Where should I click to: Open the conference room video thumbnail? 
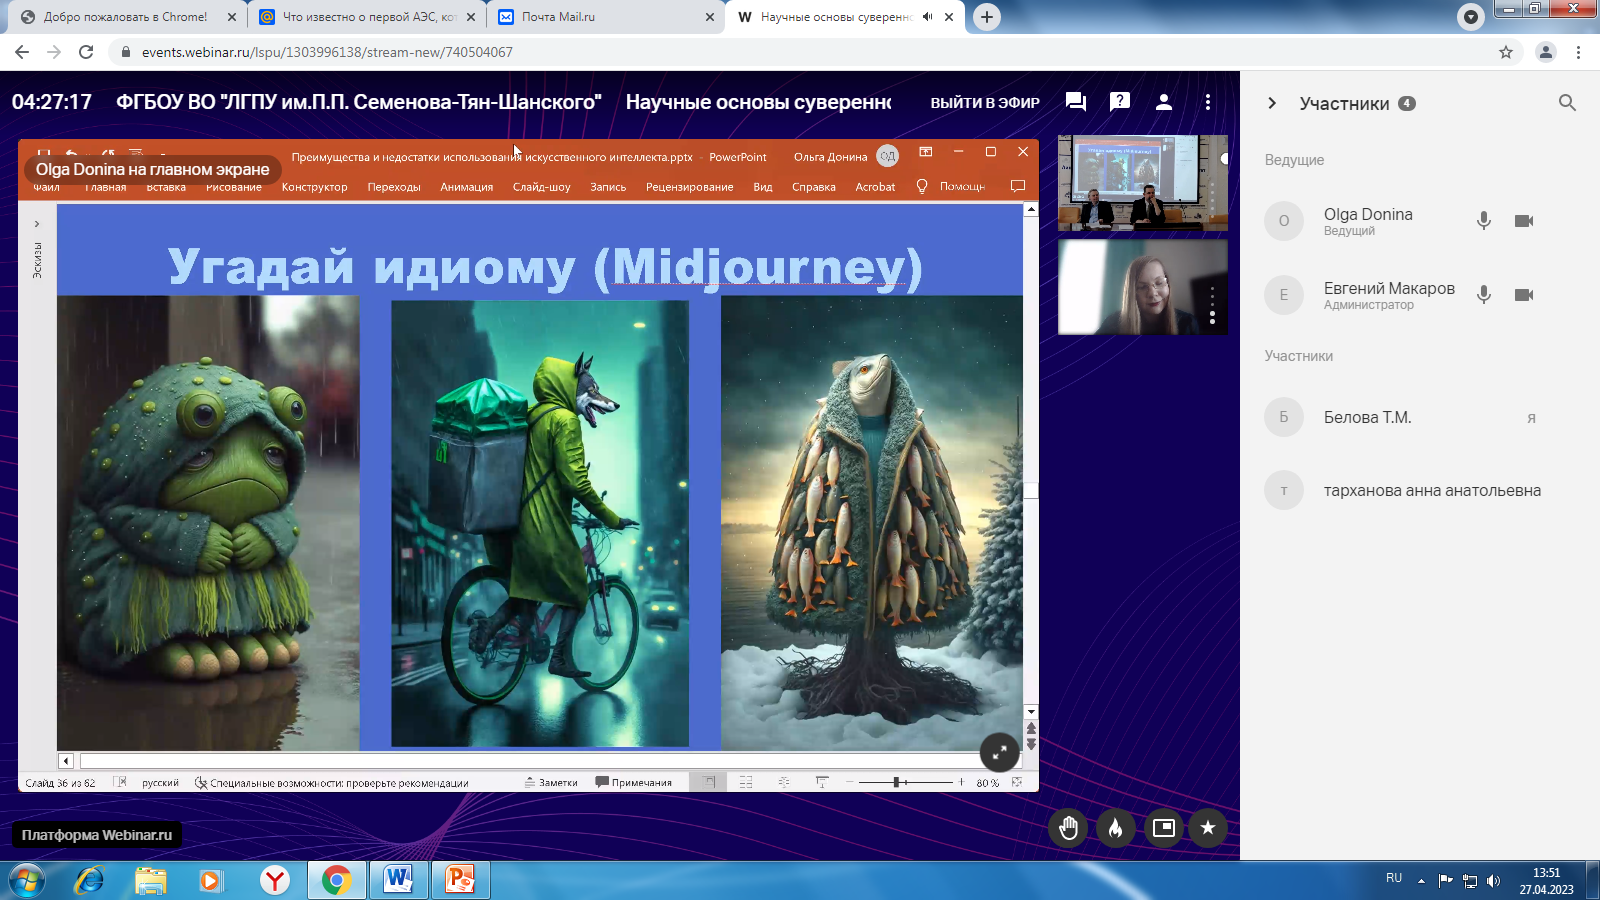1143,183
